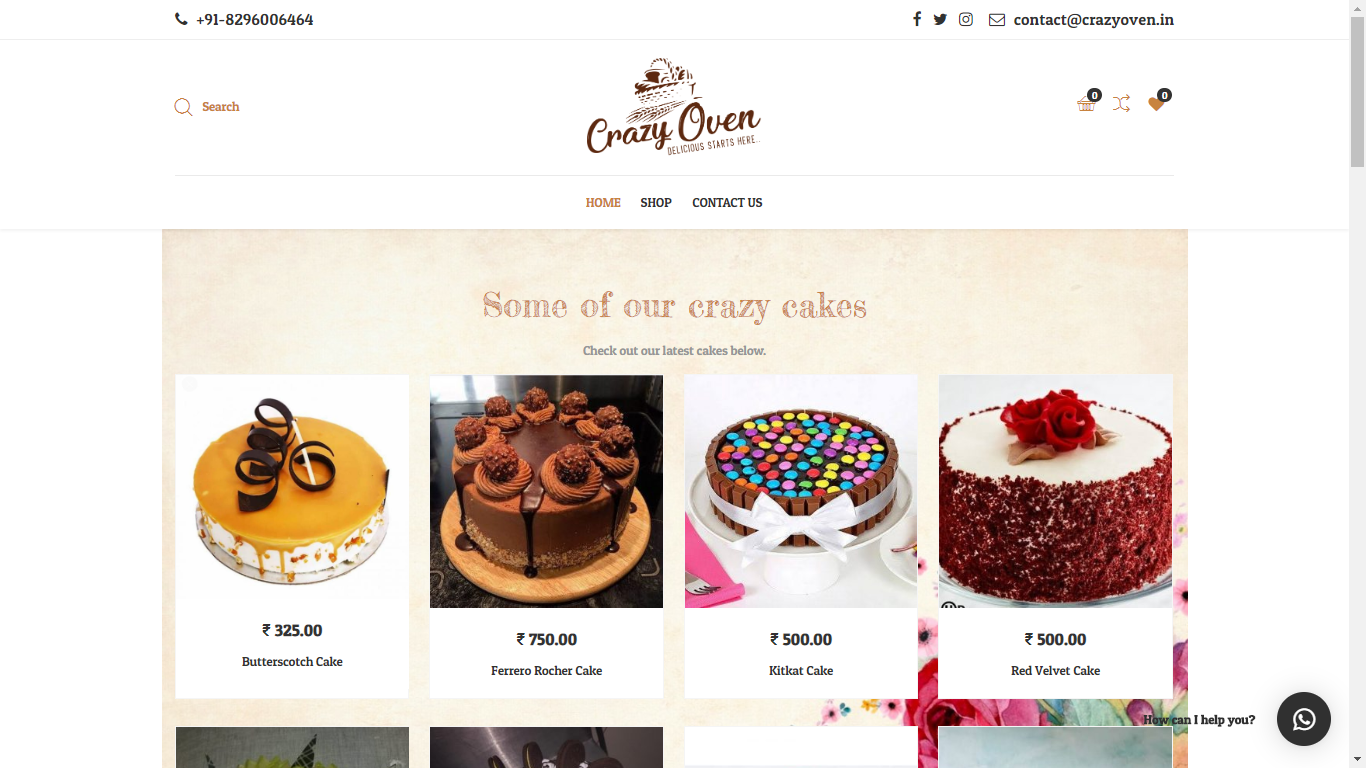Open WhatsApp chat help button
Screen dimensions: 1366x768
[1304, 719]
